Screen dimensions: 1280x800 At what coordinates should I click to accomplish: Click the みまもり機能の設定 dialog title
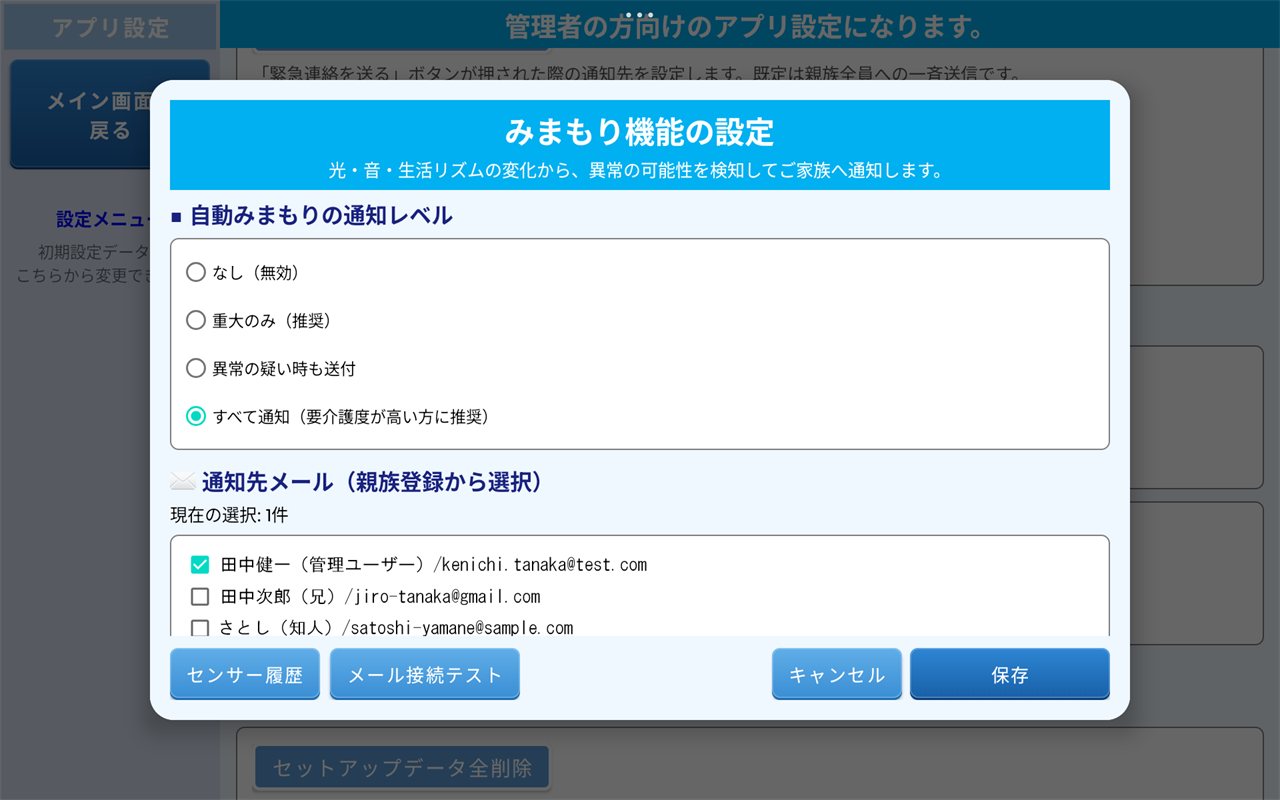[x=640, y=131]
